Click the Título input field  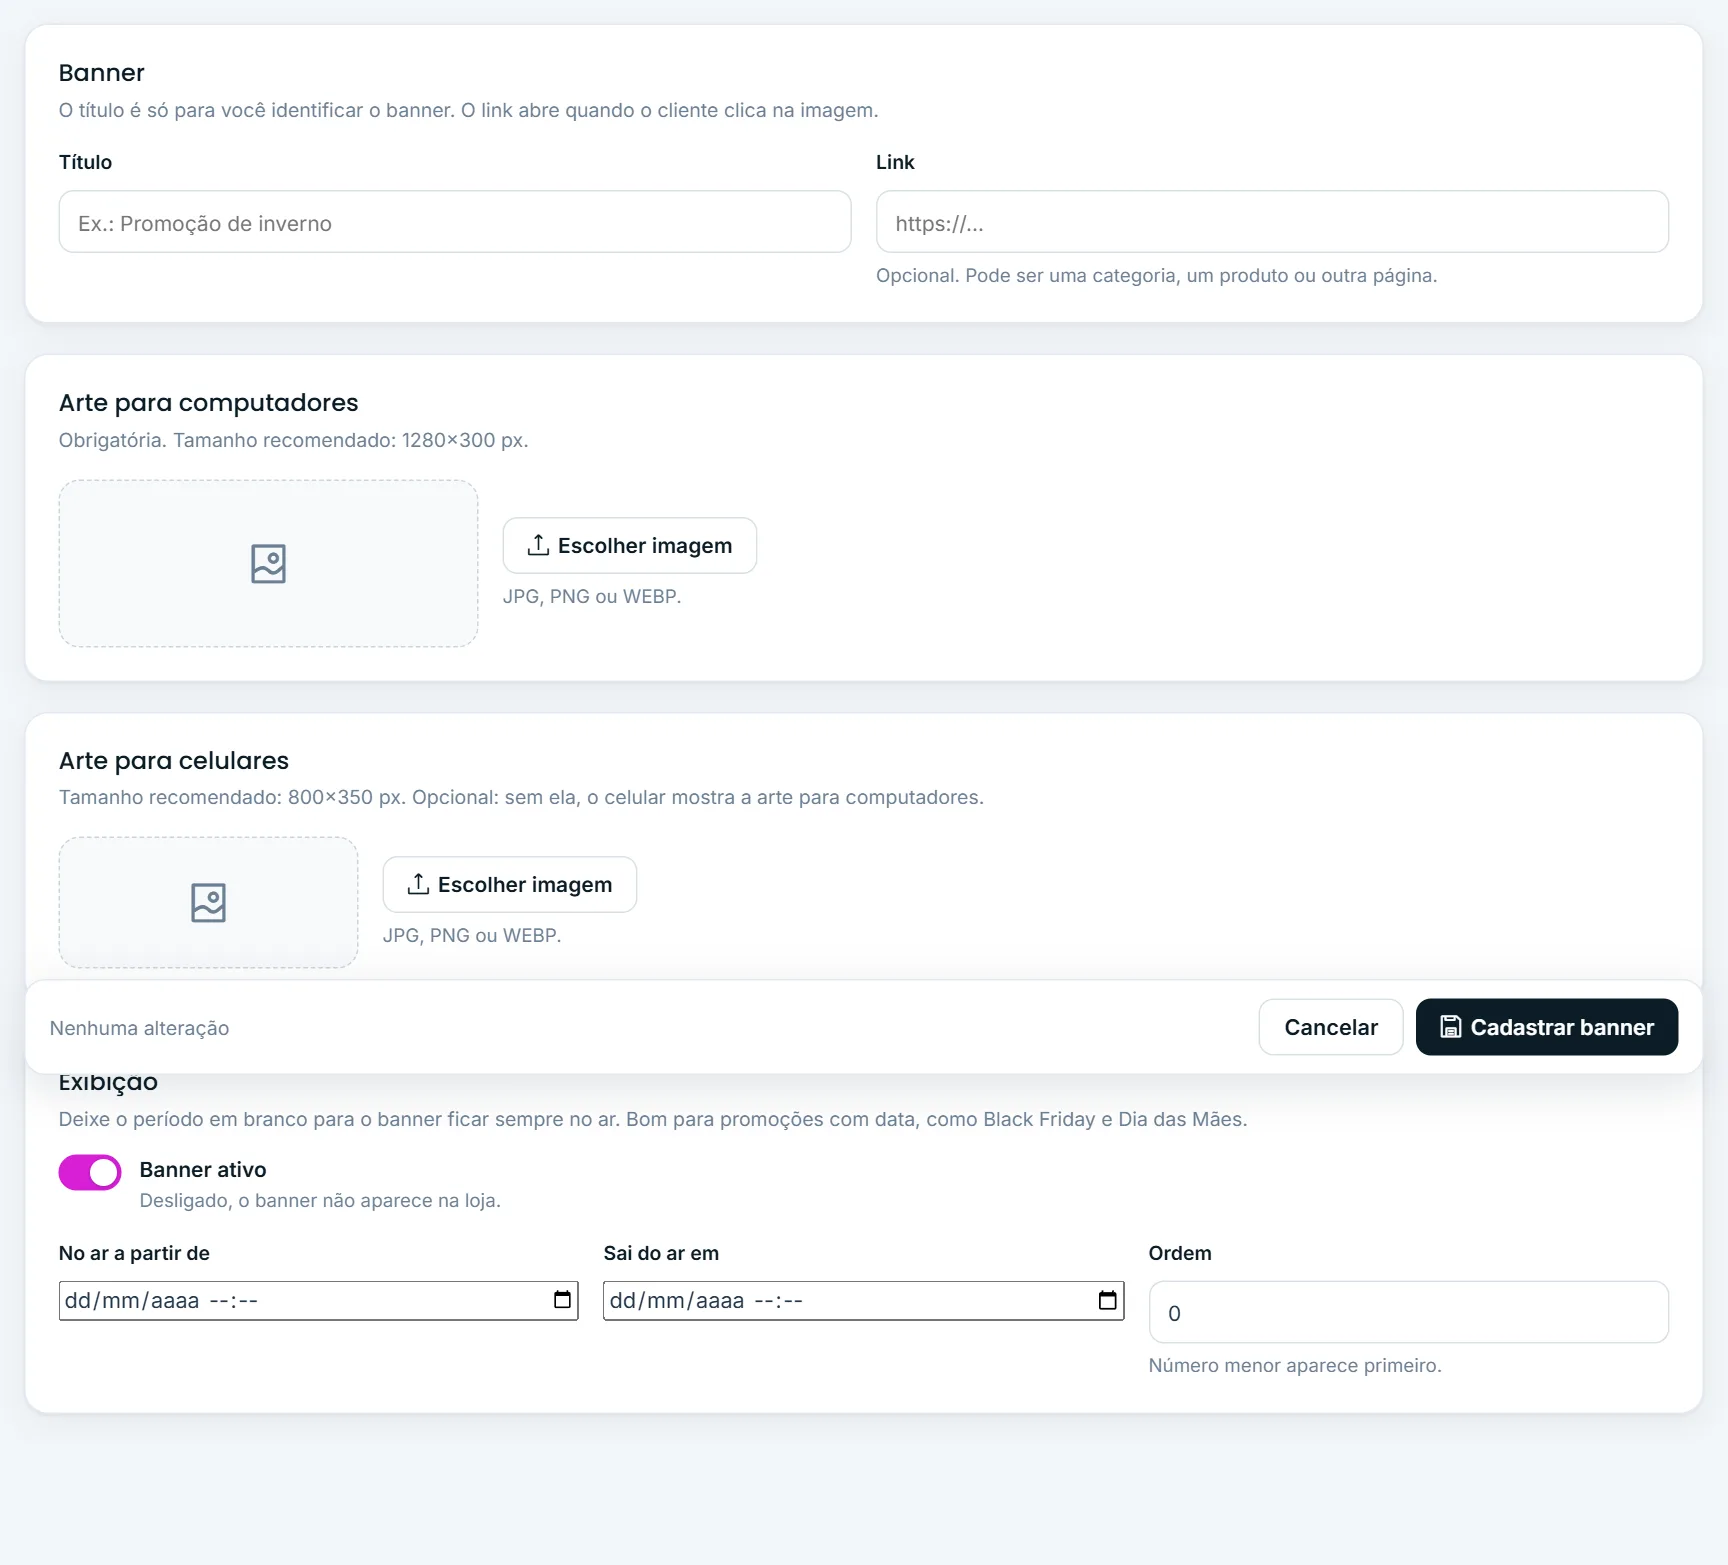click(455, 222)
